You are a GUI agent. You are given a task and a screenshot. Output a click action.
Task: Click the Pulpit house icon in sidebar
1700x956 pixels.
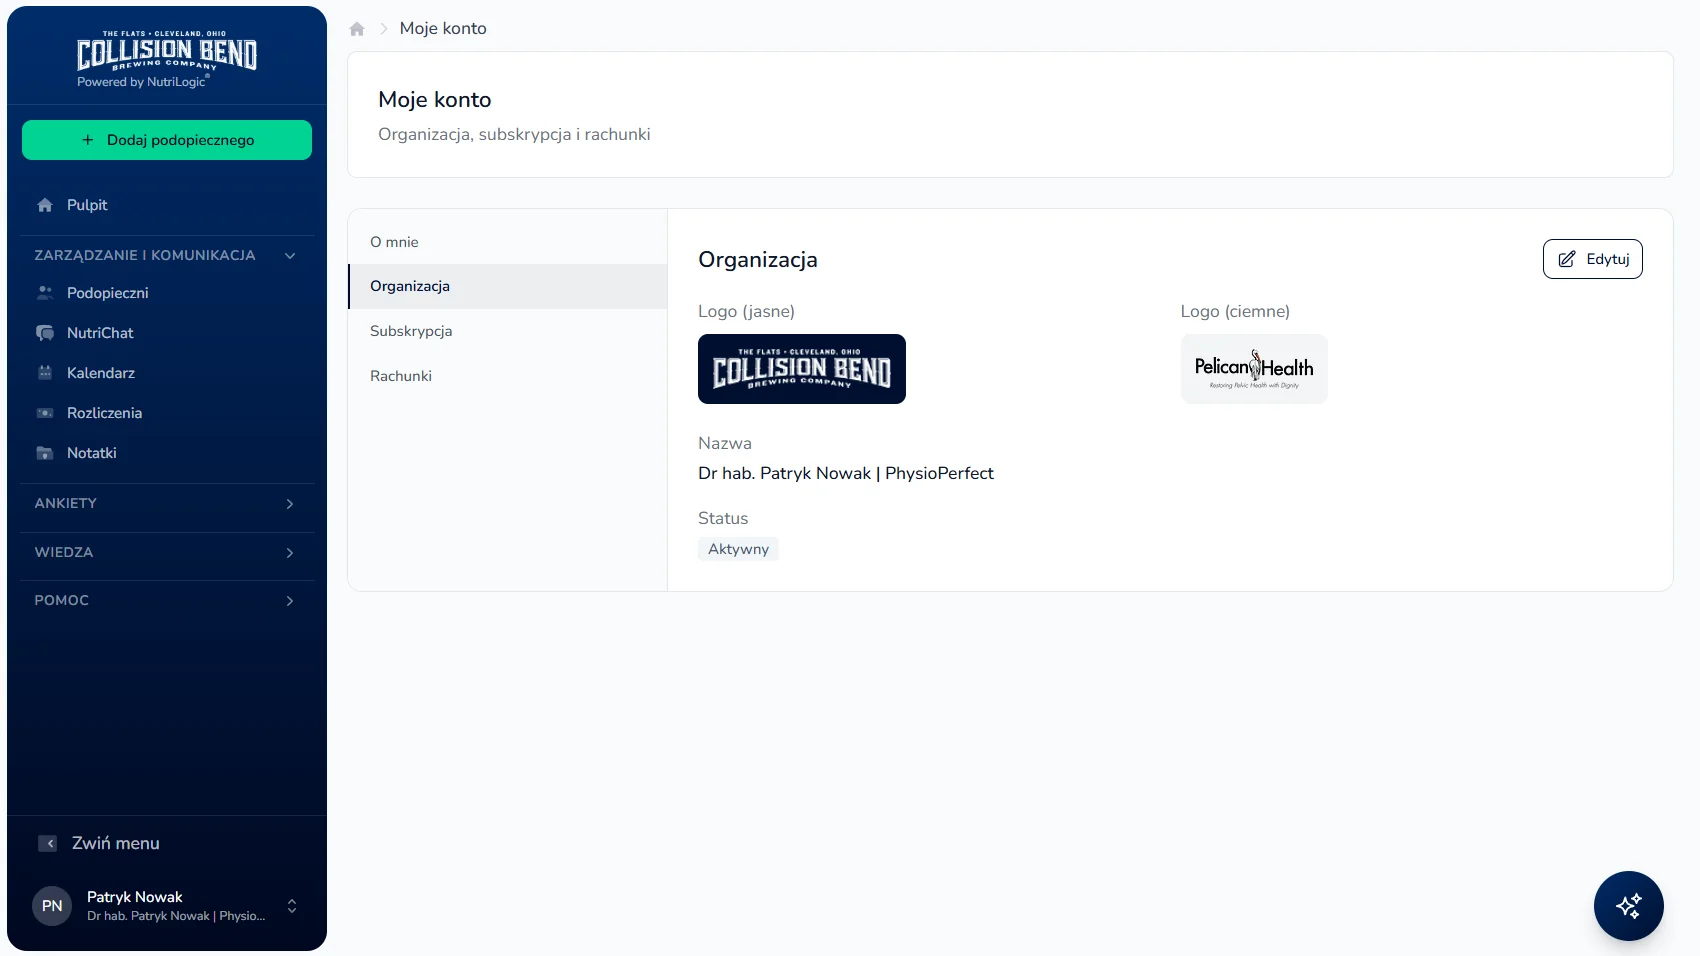click(45, 205)
